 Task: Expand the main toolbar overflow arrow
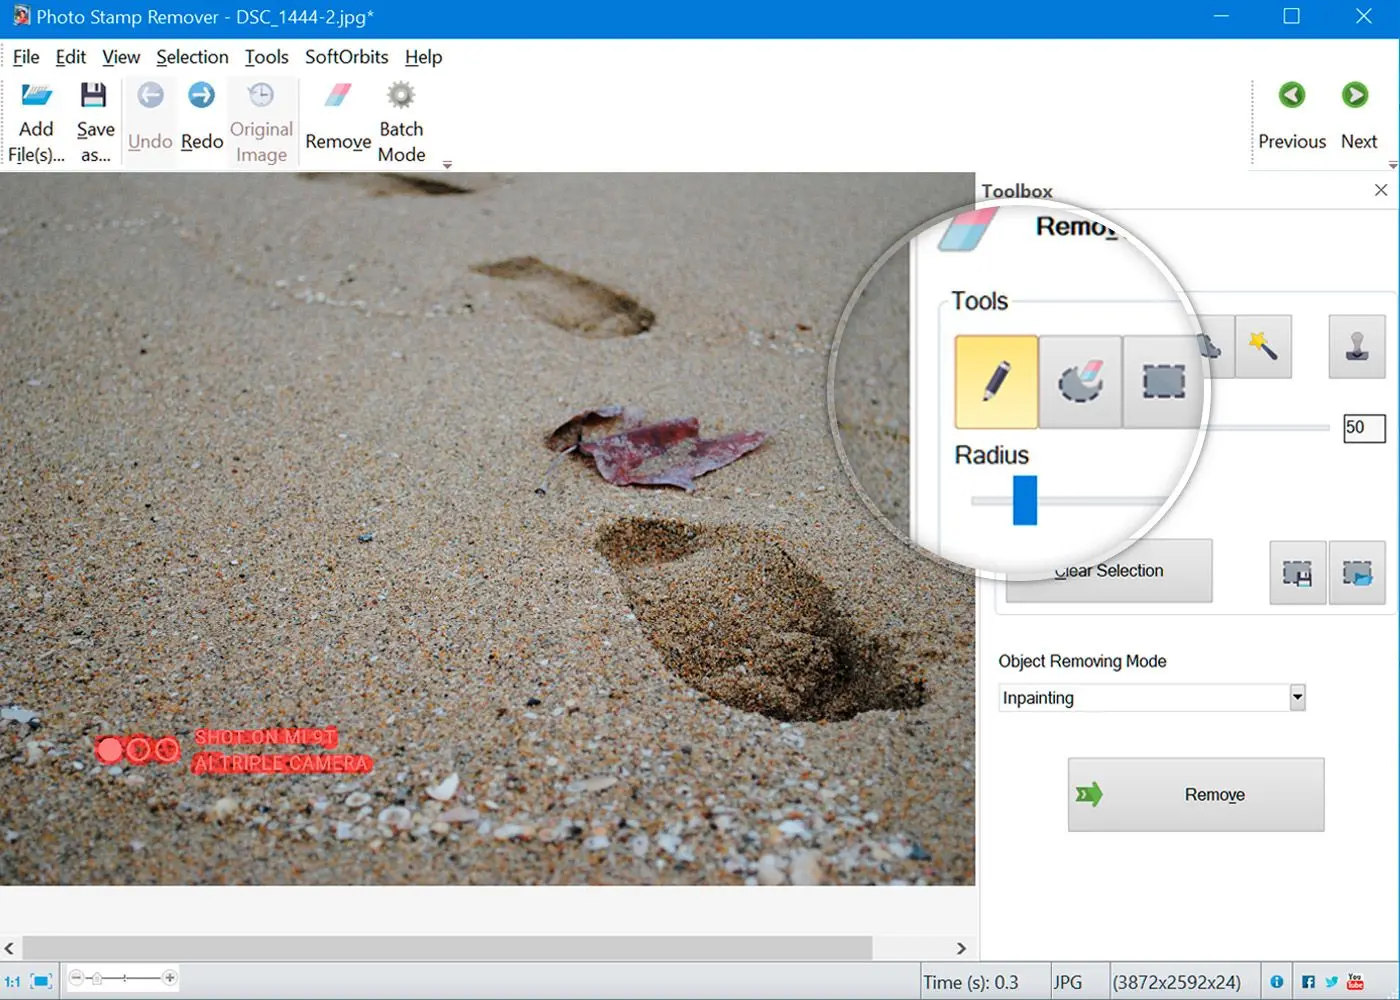click(447, 165)
